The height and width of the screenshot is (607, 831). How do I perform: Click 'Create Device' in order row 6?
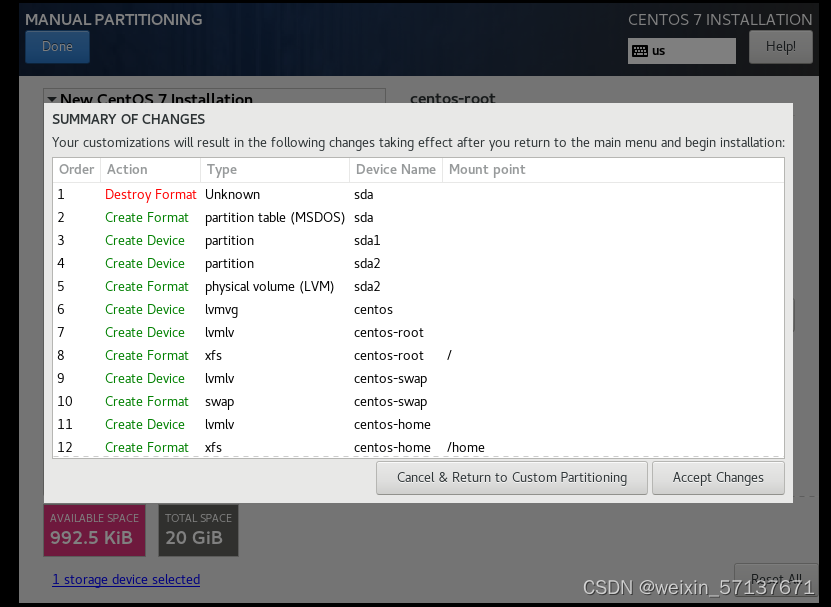145,310
